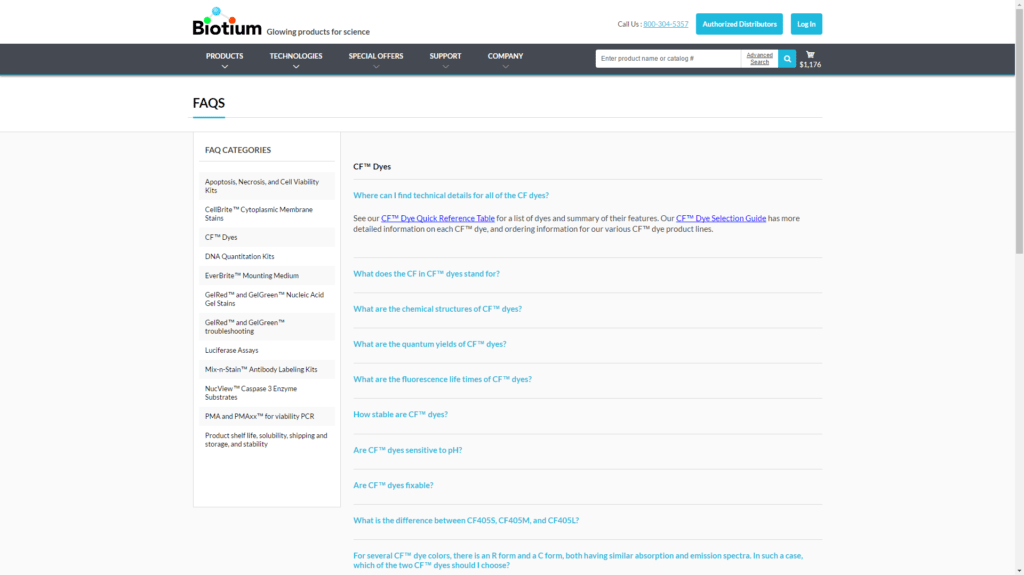Open the PRODUCTS menu
The height and width of the screenshot is (575, 1024).
(225, 56)
